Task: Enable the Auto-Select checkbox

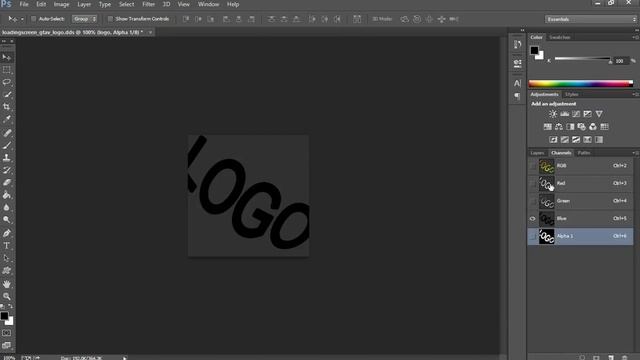Action: coord(33,19)
